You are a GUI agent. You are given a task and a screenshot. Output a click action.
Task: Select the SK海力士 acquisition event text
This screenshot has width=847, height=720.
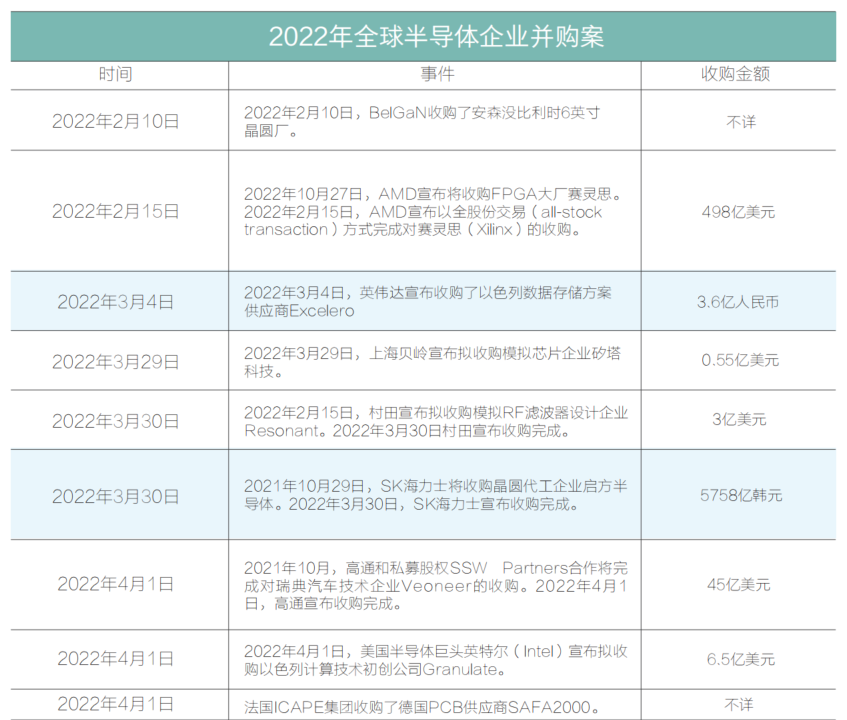tap(436, 495)
